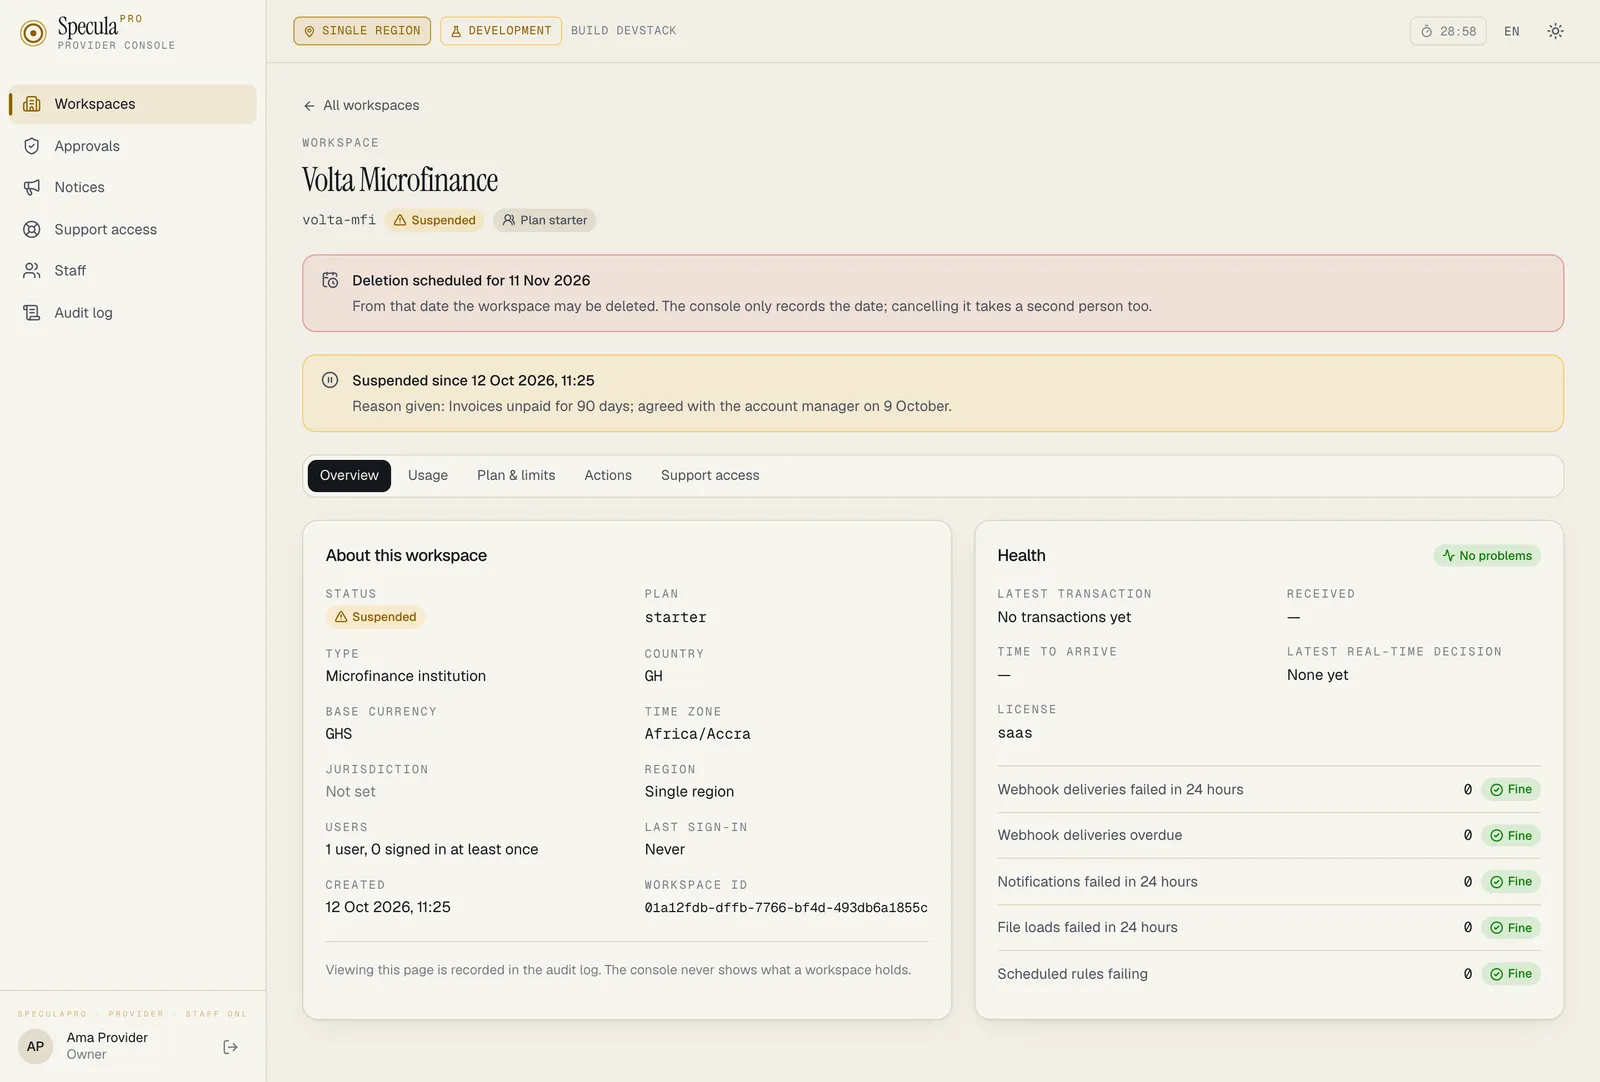Click the Fine badge for File loads failed
1600x1082 pixels.
1511,928
